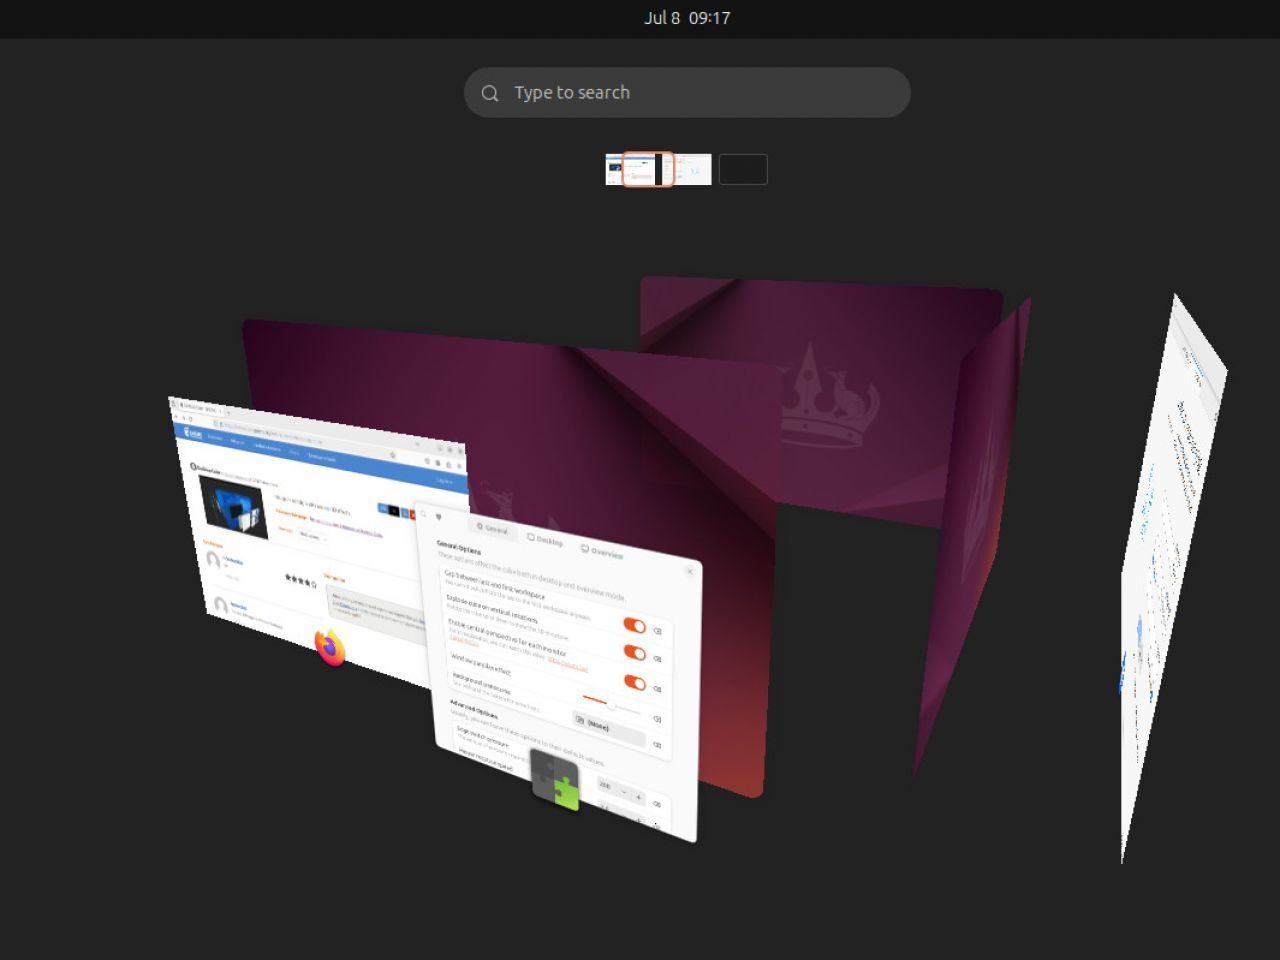This screenshot has height=960, width=1280.
Task: Click the background panorama (None) file button
Action: 608,729
